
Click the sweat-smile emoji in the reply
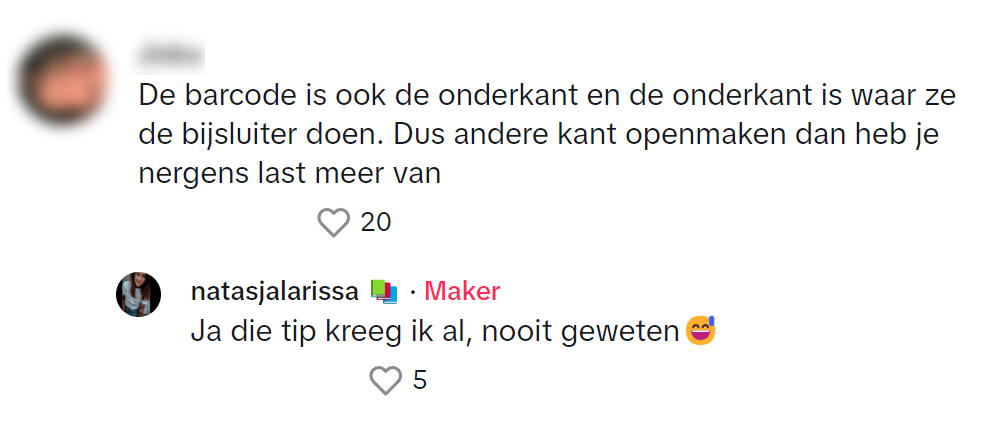pos(702,330)
